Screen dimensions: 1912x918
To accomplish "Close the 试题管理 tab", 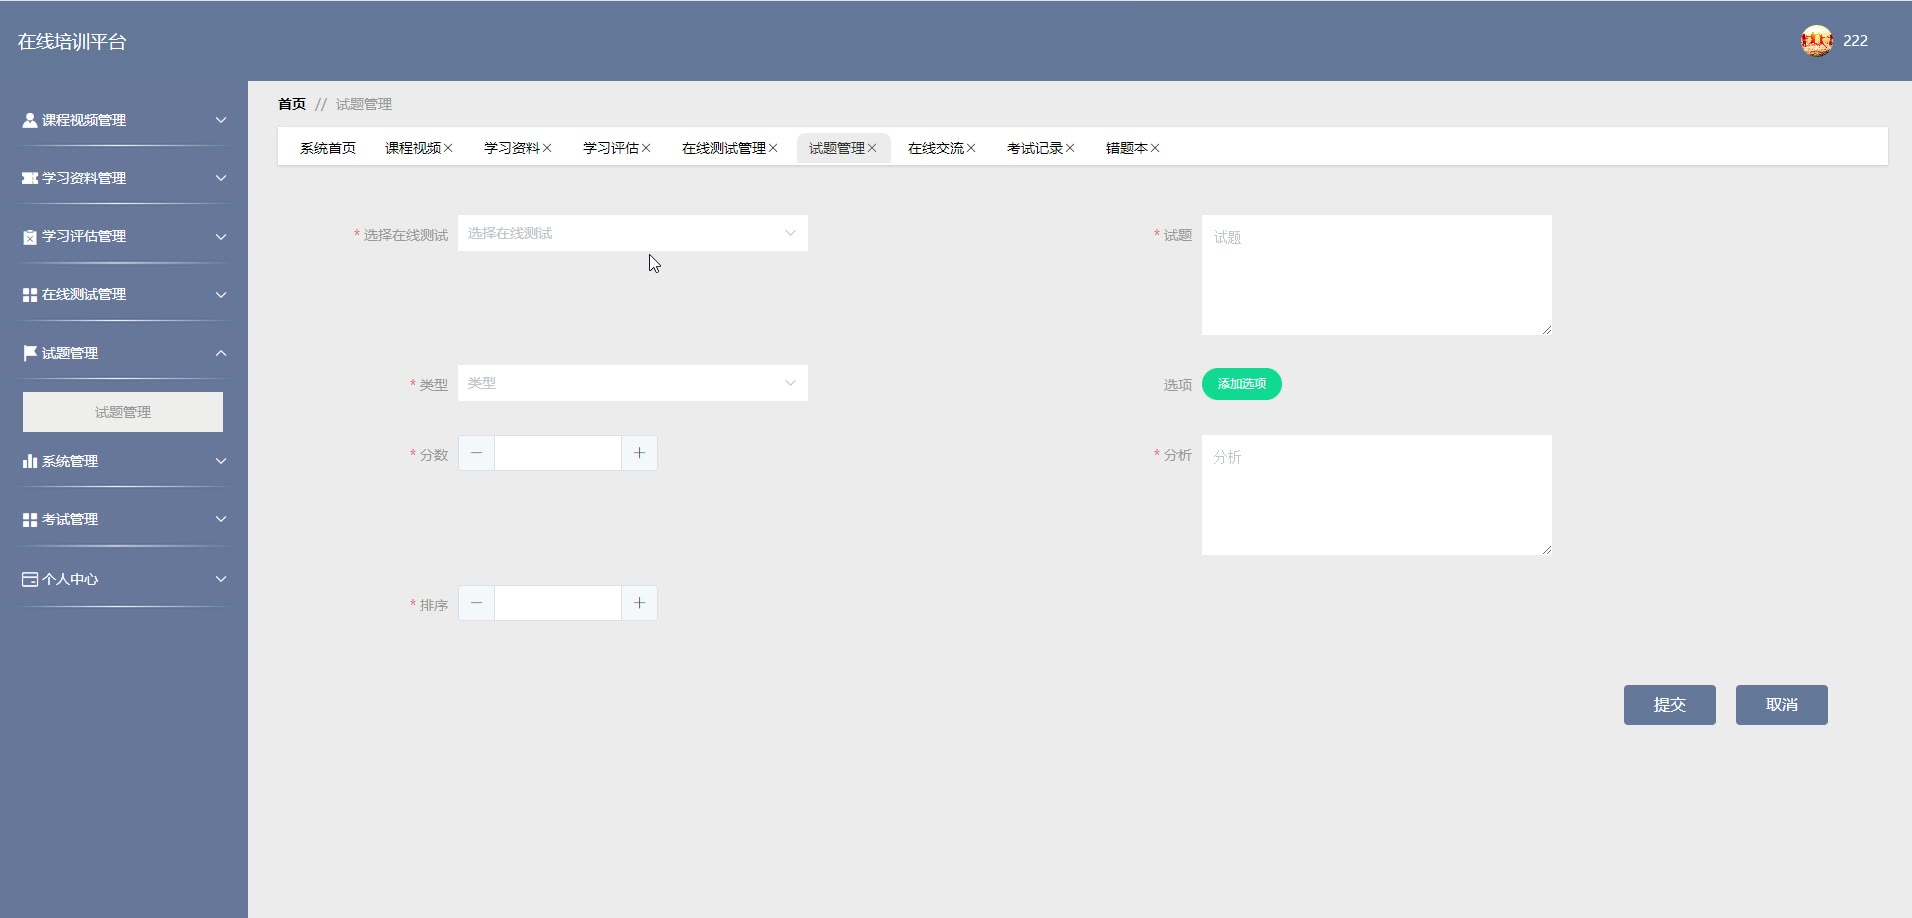I will pos(872,148).
